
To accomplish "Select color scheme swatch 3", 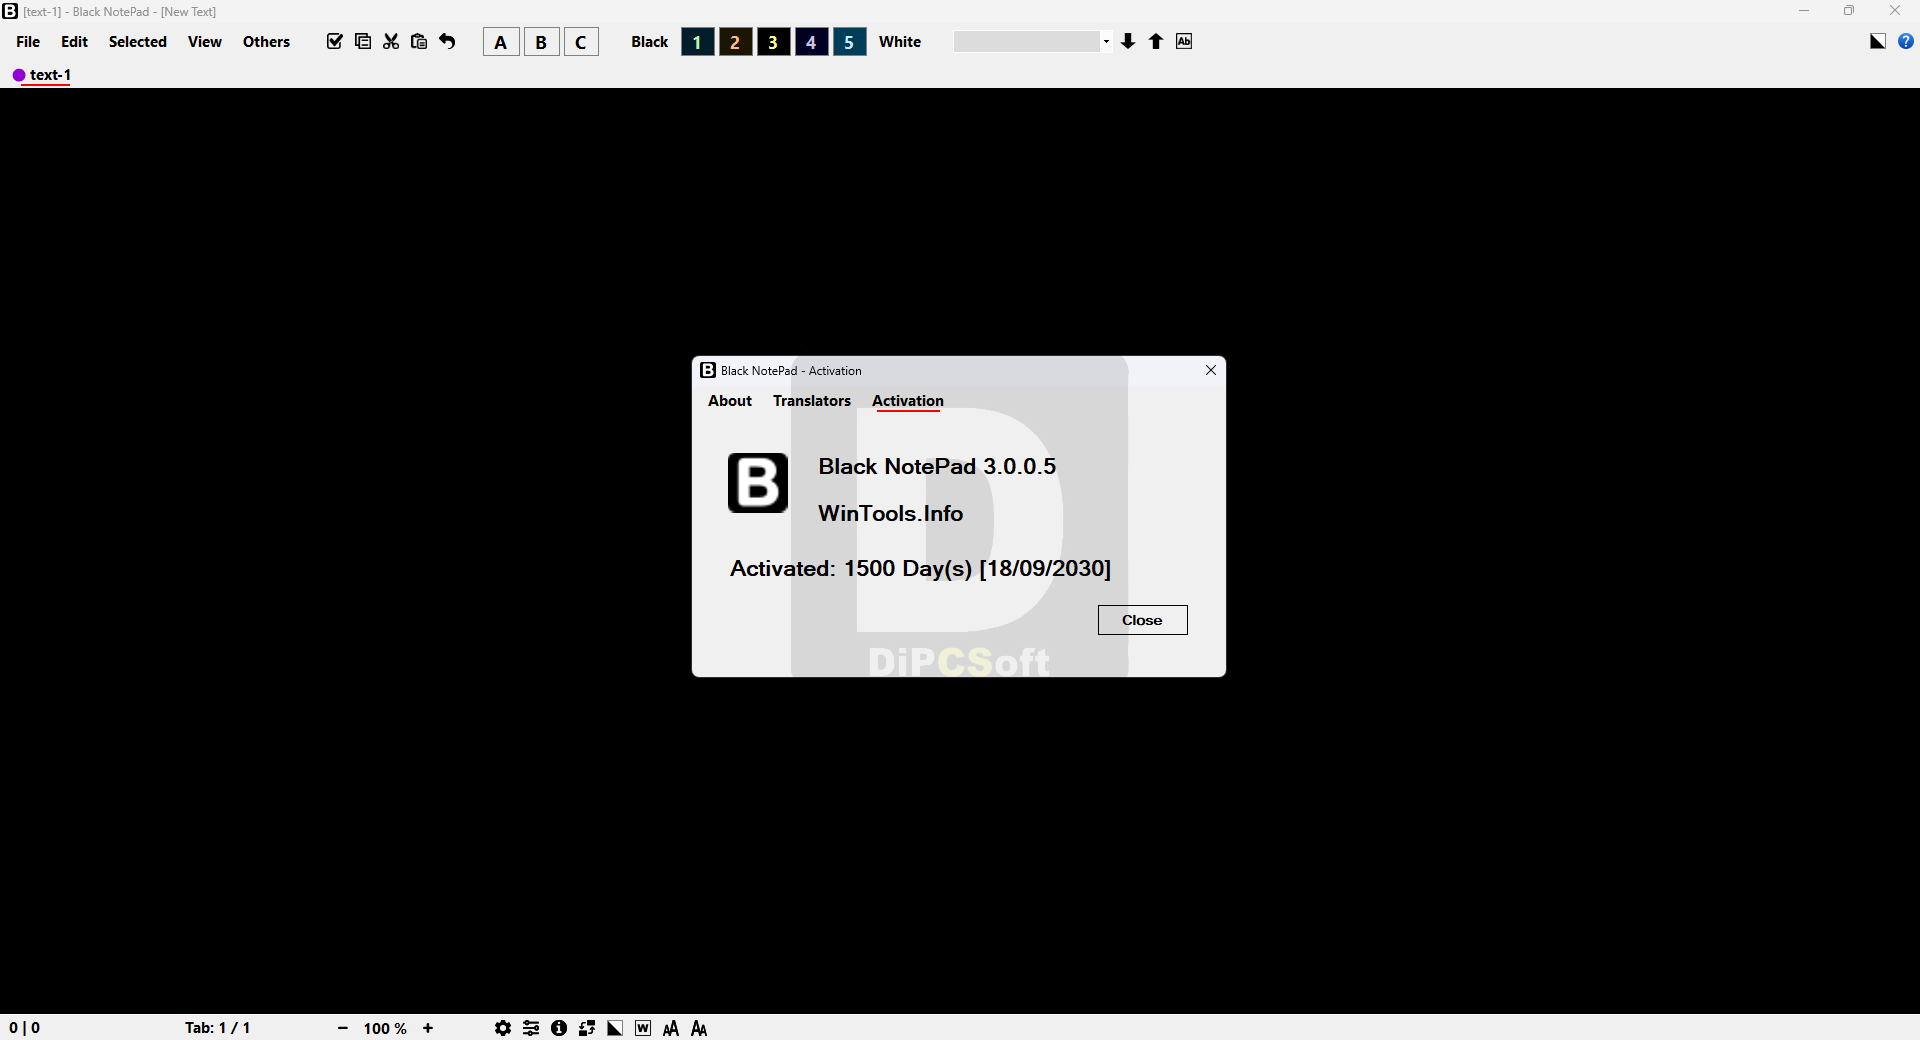I will [773, 42].
